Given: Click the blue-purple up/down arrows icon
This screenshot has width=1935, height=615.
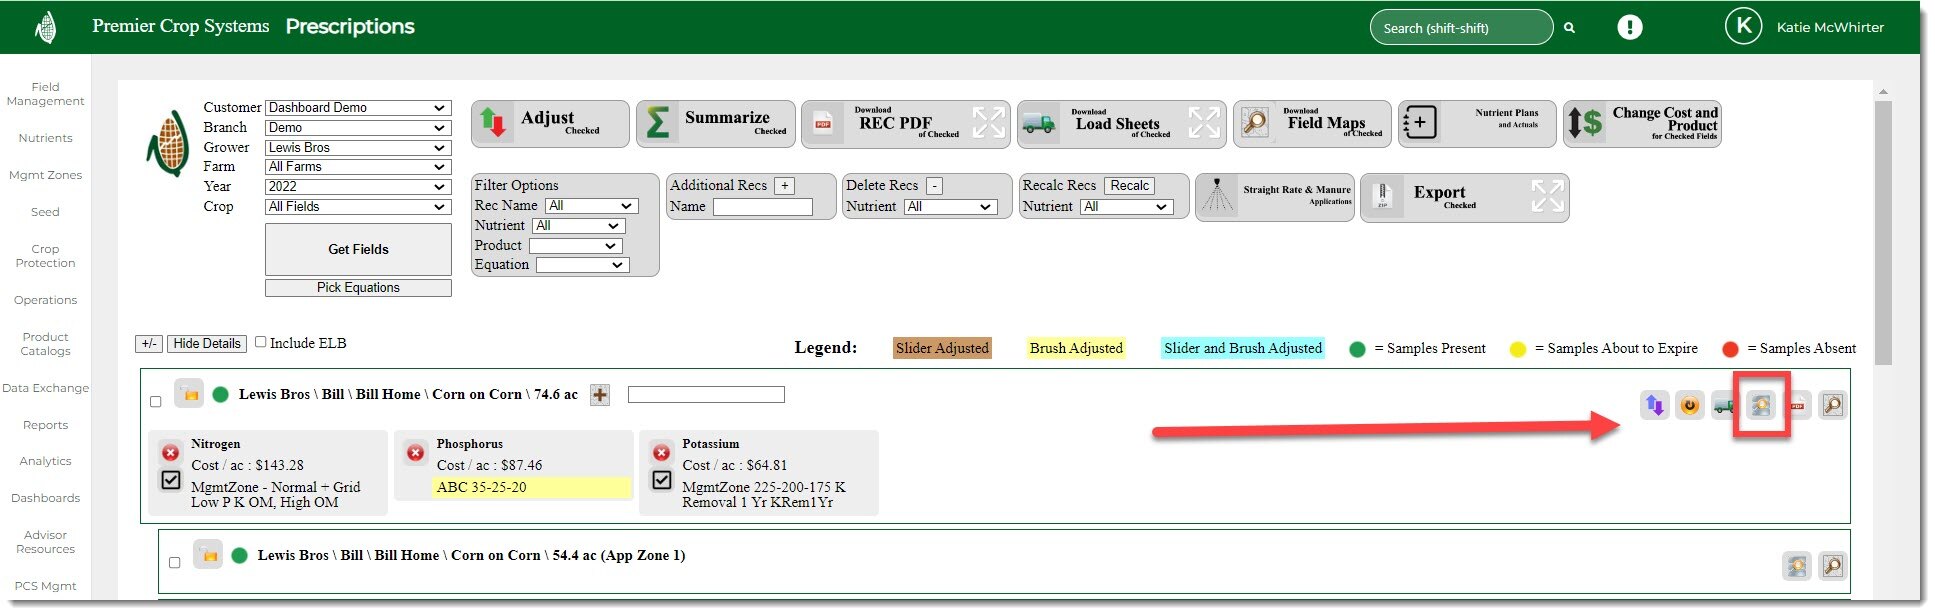Looking at the screenshot, I should (x=1654, y=405).
